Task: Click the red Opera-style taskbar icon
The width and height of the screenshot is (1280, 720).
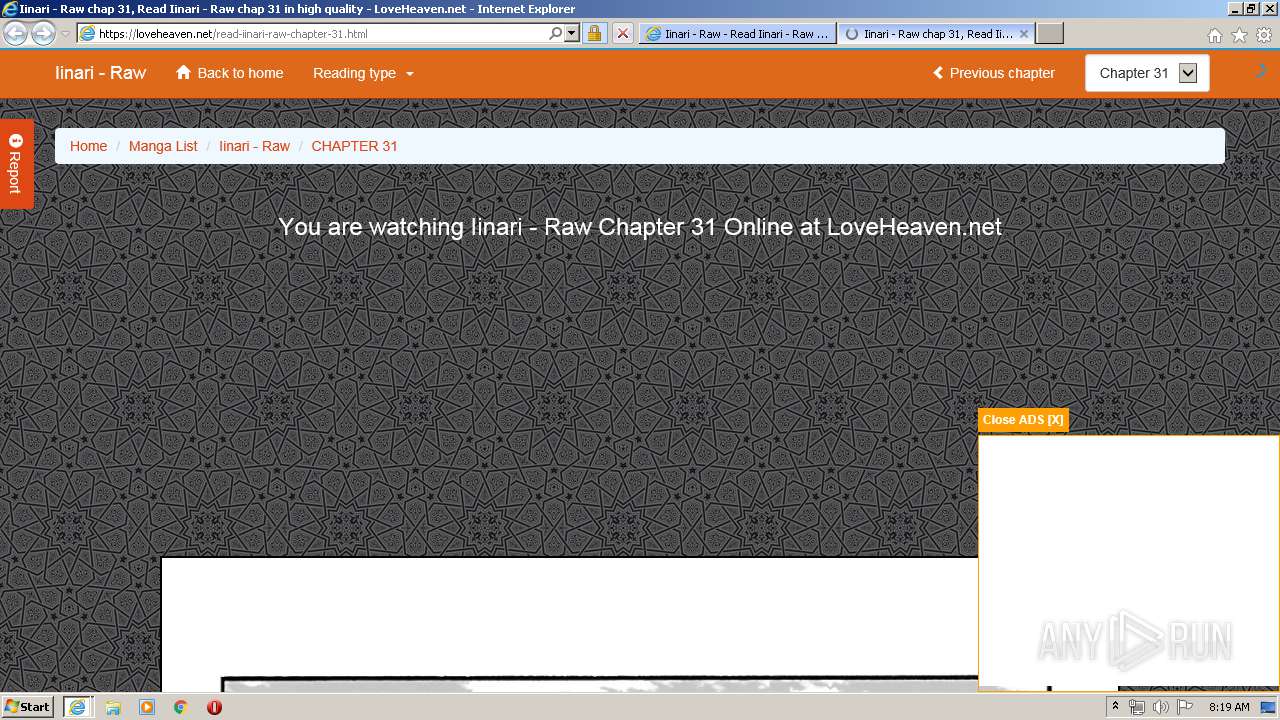Action: (214, 707)
